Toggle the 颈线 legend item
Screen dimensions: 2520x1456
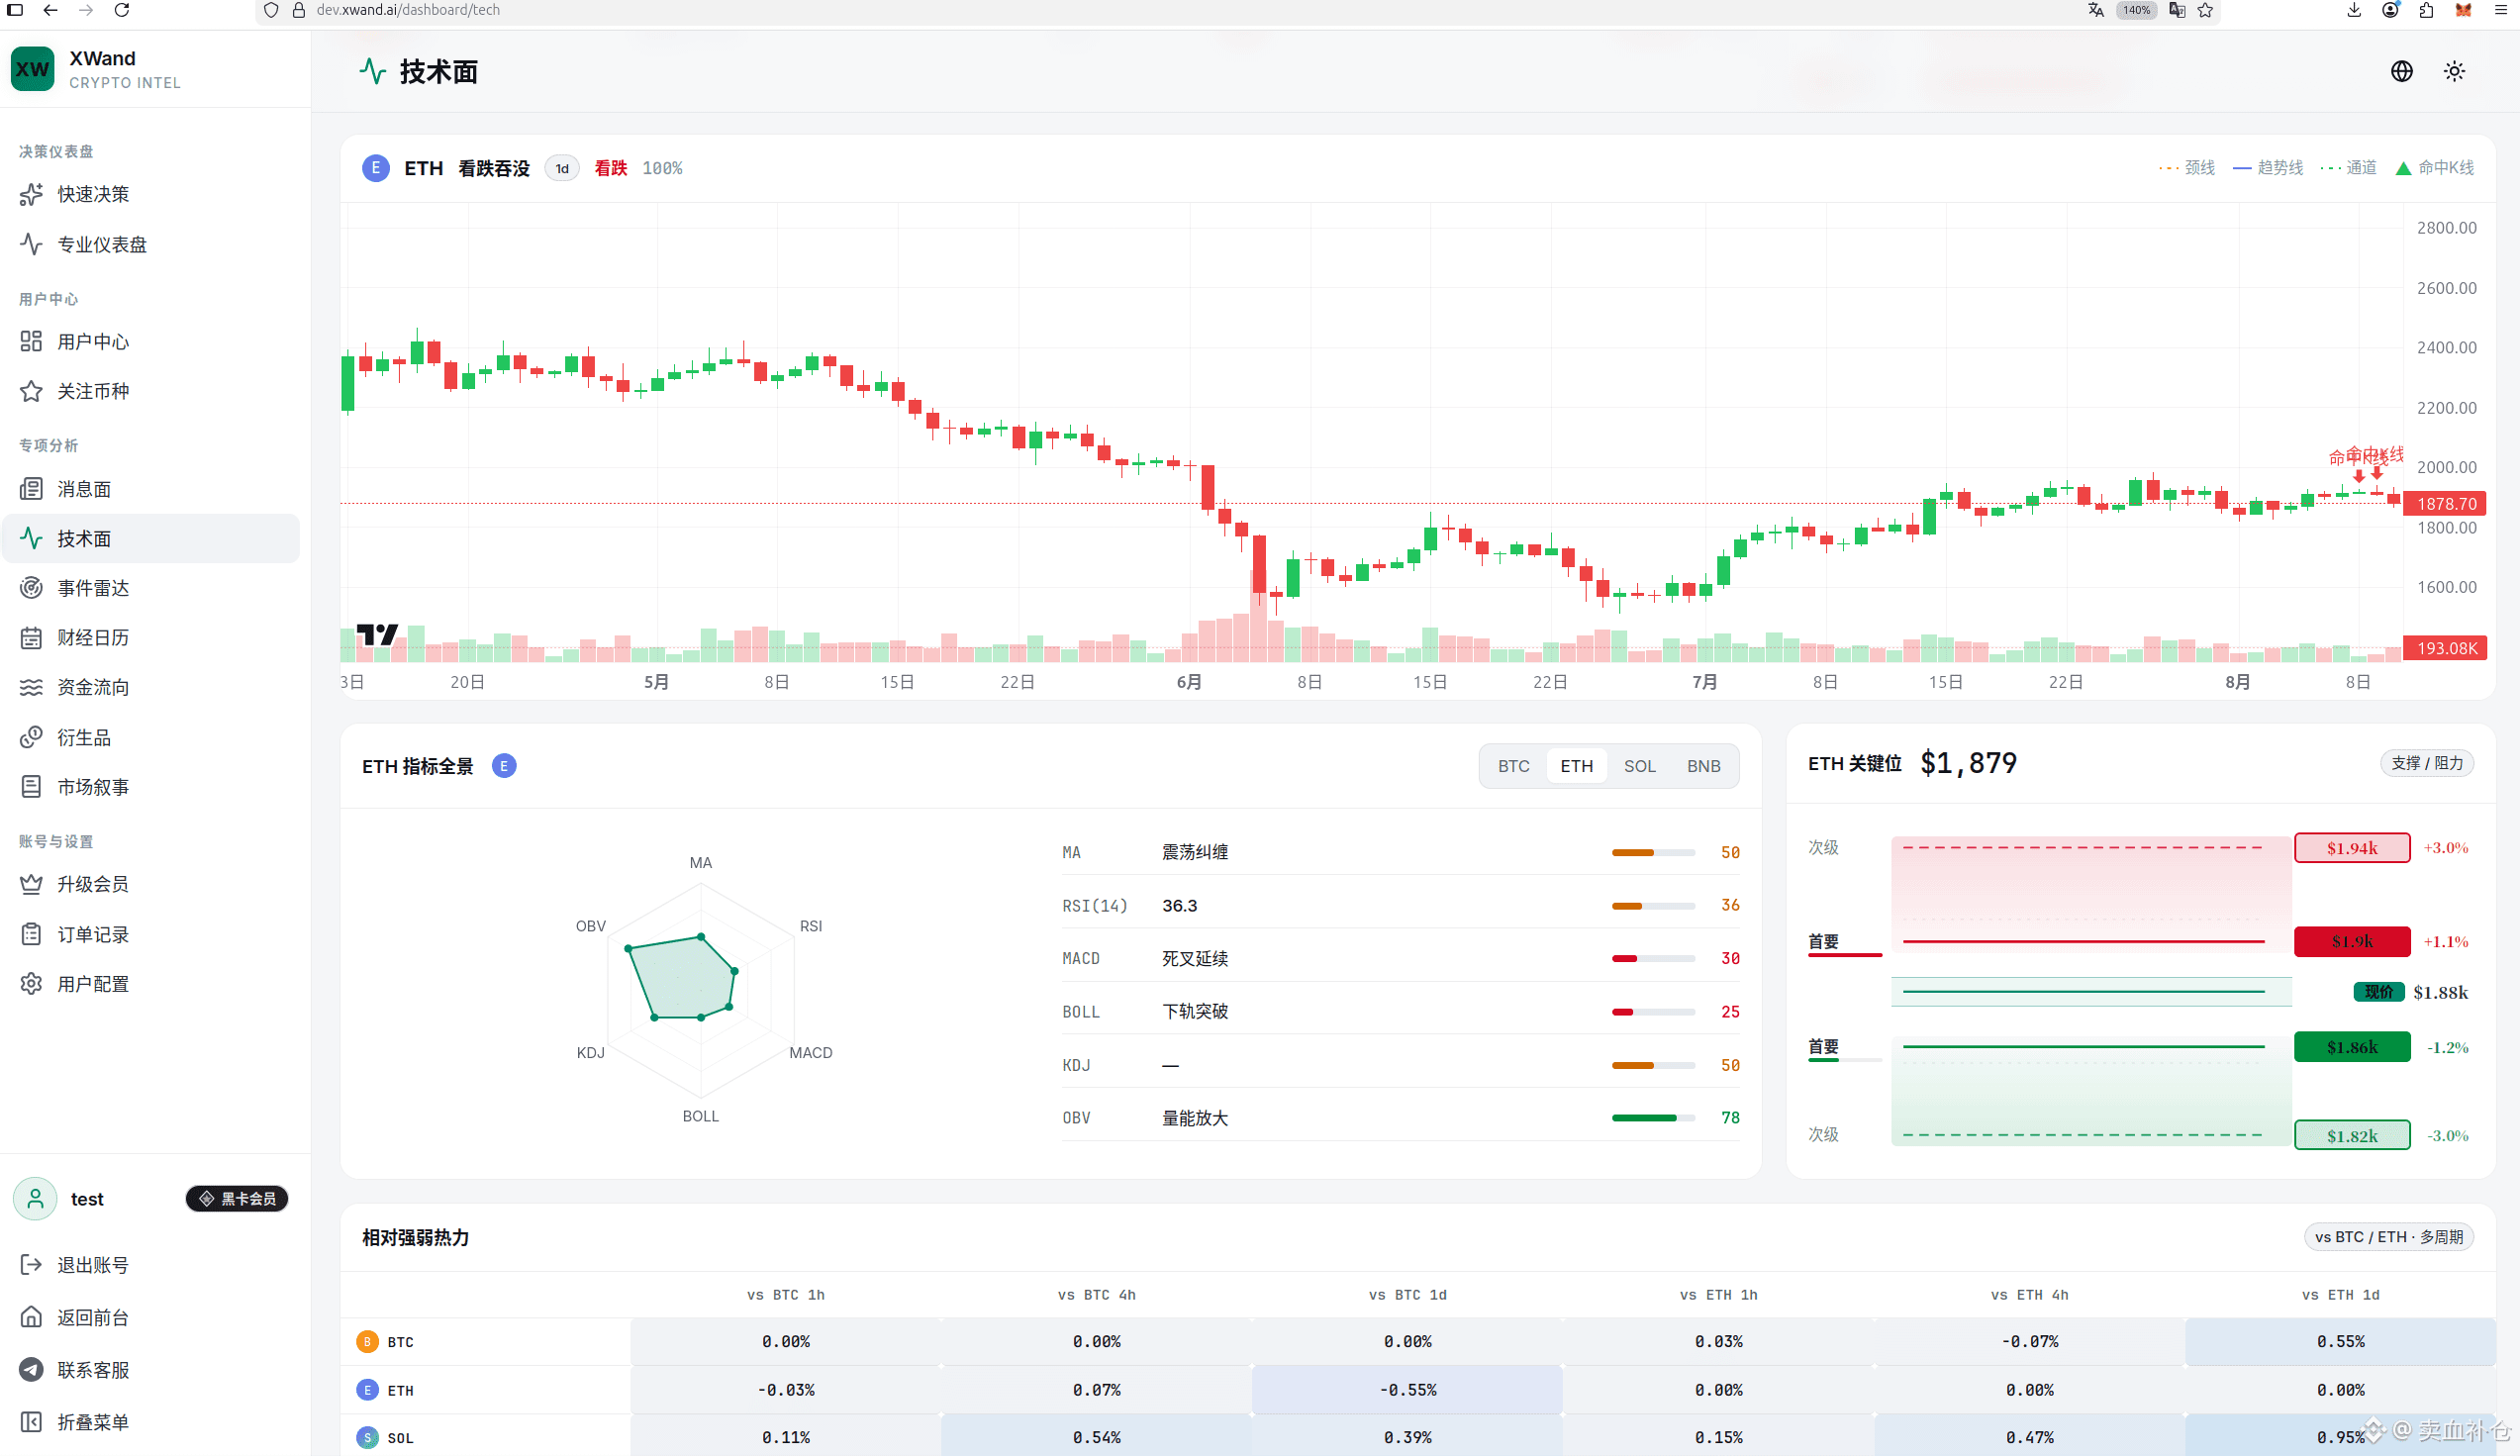click(x=2187, y=168)
